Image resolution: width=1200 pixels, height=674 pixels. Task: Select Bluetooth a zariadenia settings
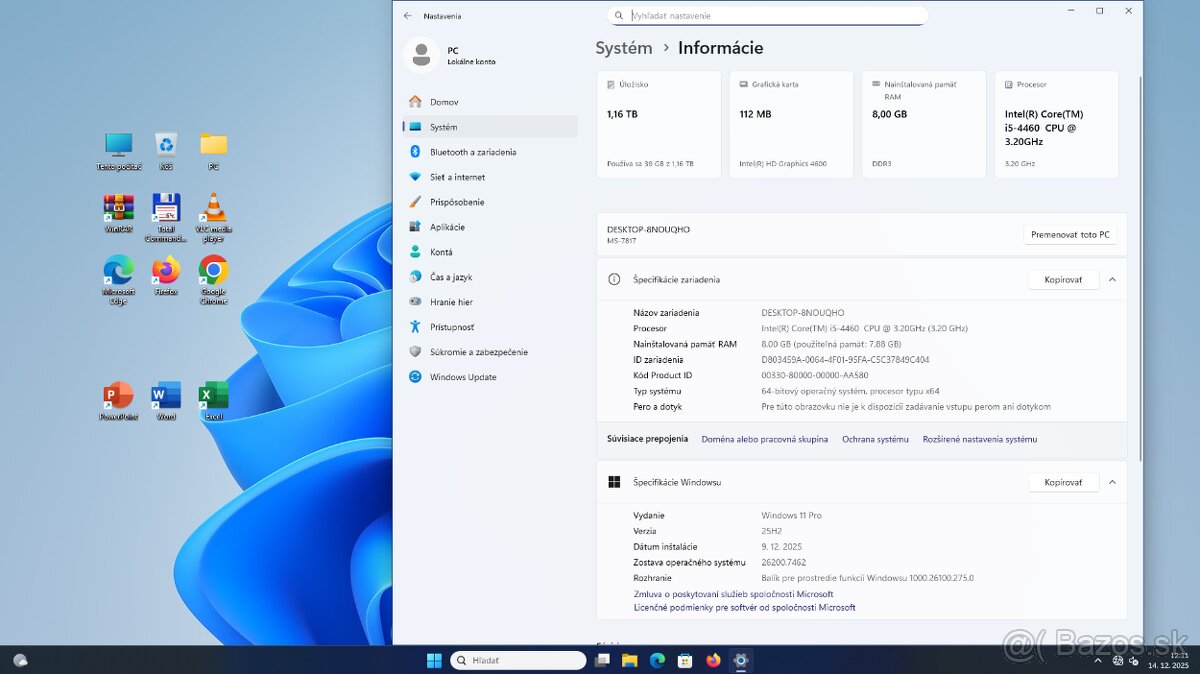470,152
